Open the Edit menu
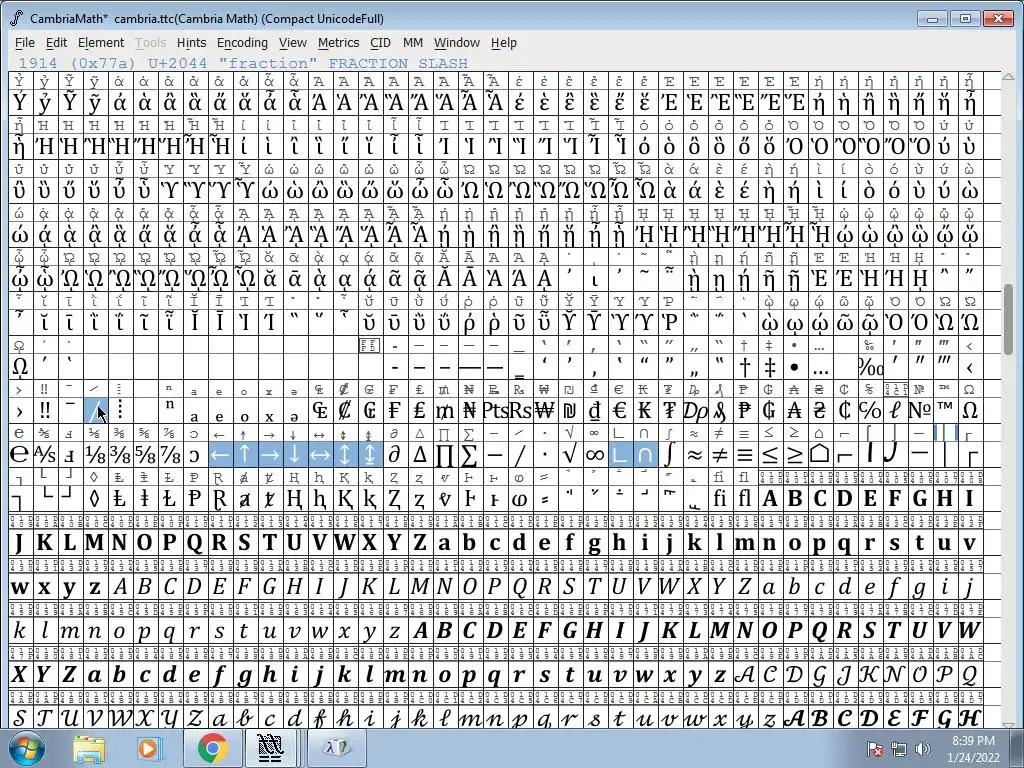This screenshot has height=768, width=1024. [x=56, y=42]
